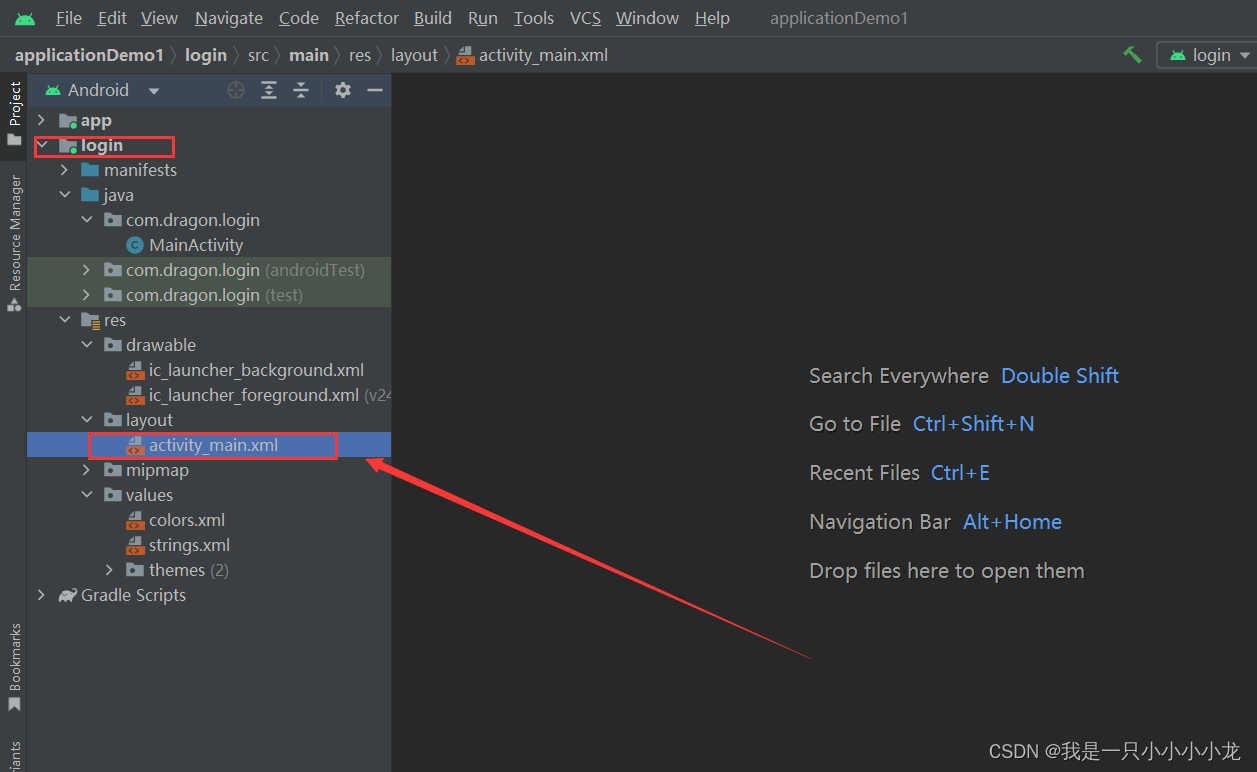
Task: Select ic_launcher_background.xml in project tree
Action: coord(209,370)
